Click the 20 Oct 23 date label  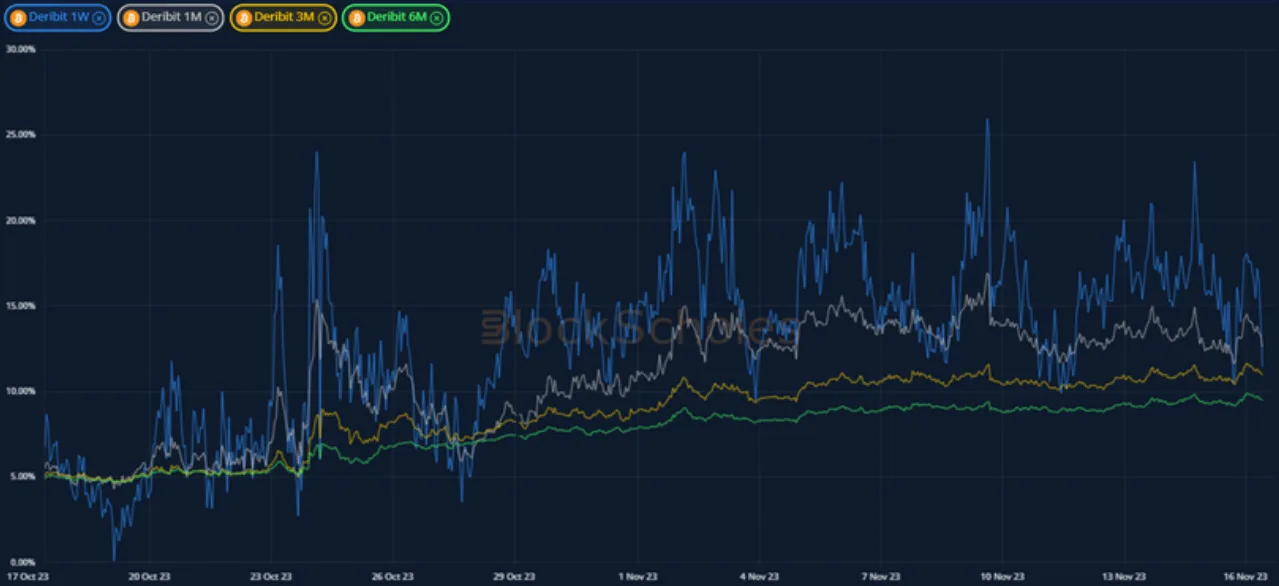point(149,577)
